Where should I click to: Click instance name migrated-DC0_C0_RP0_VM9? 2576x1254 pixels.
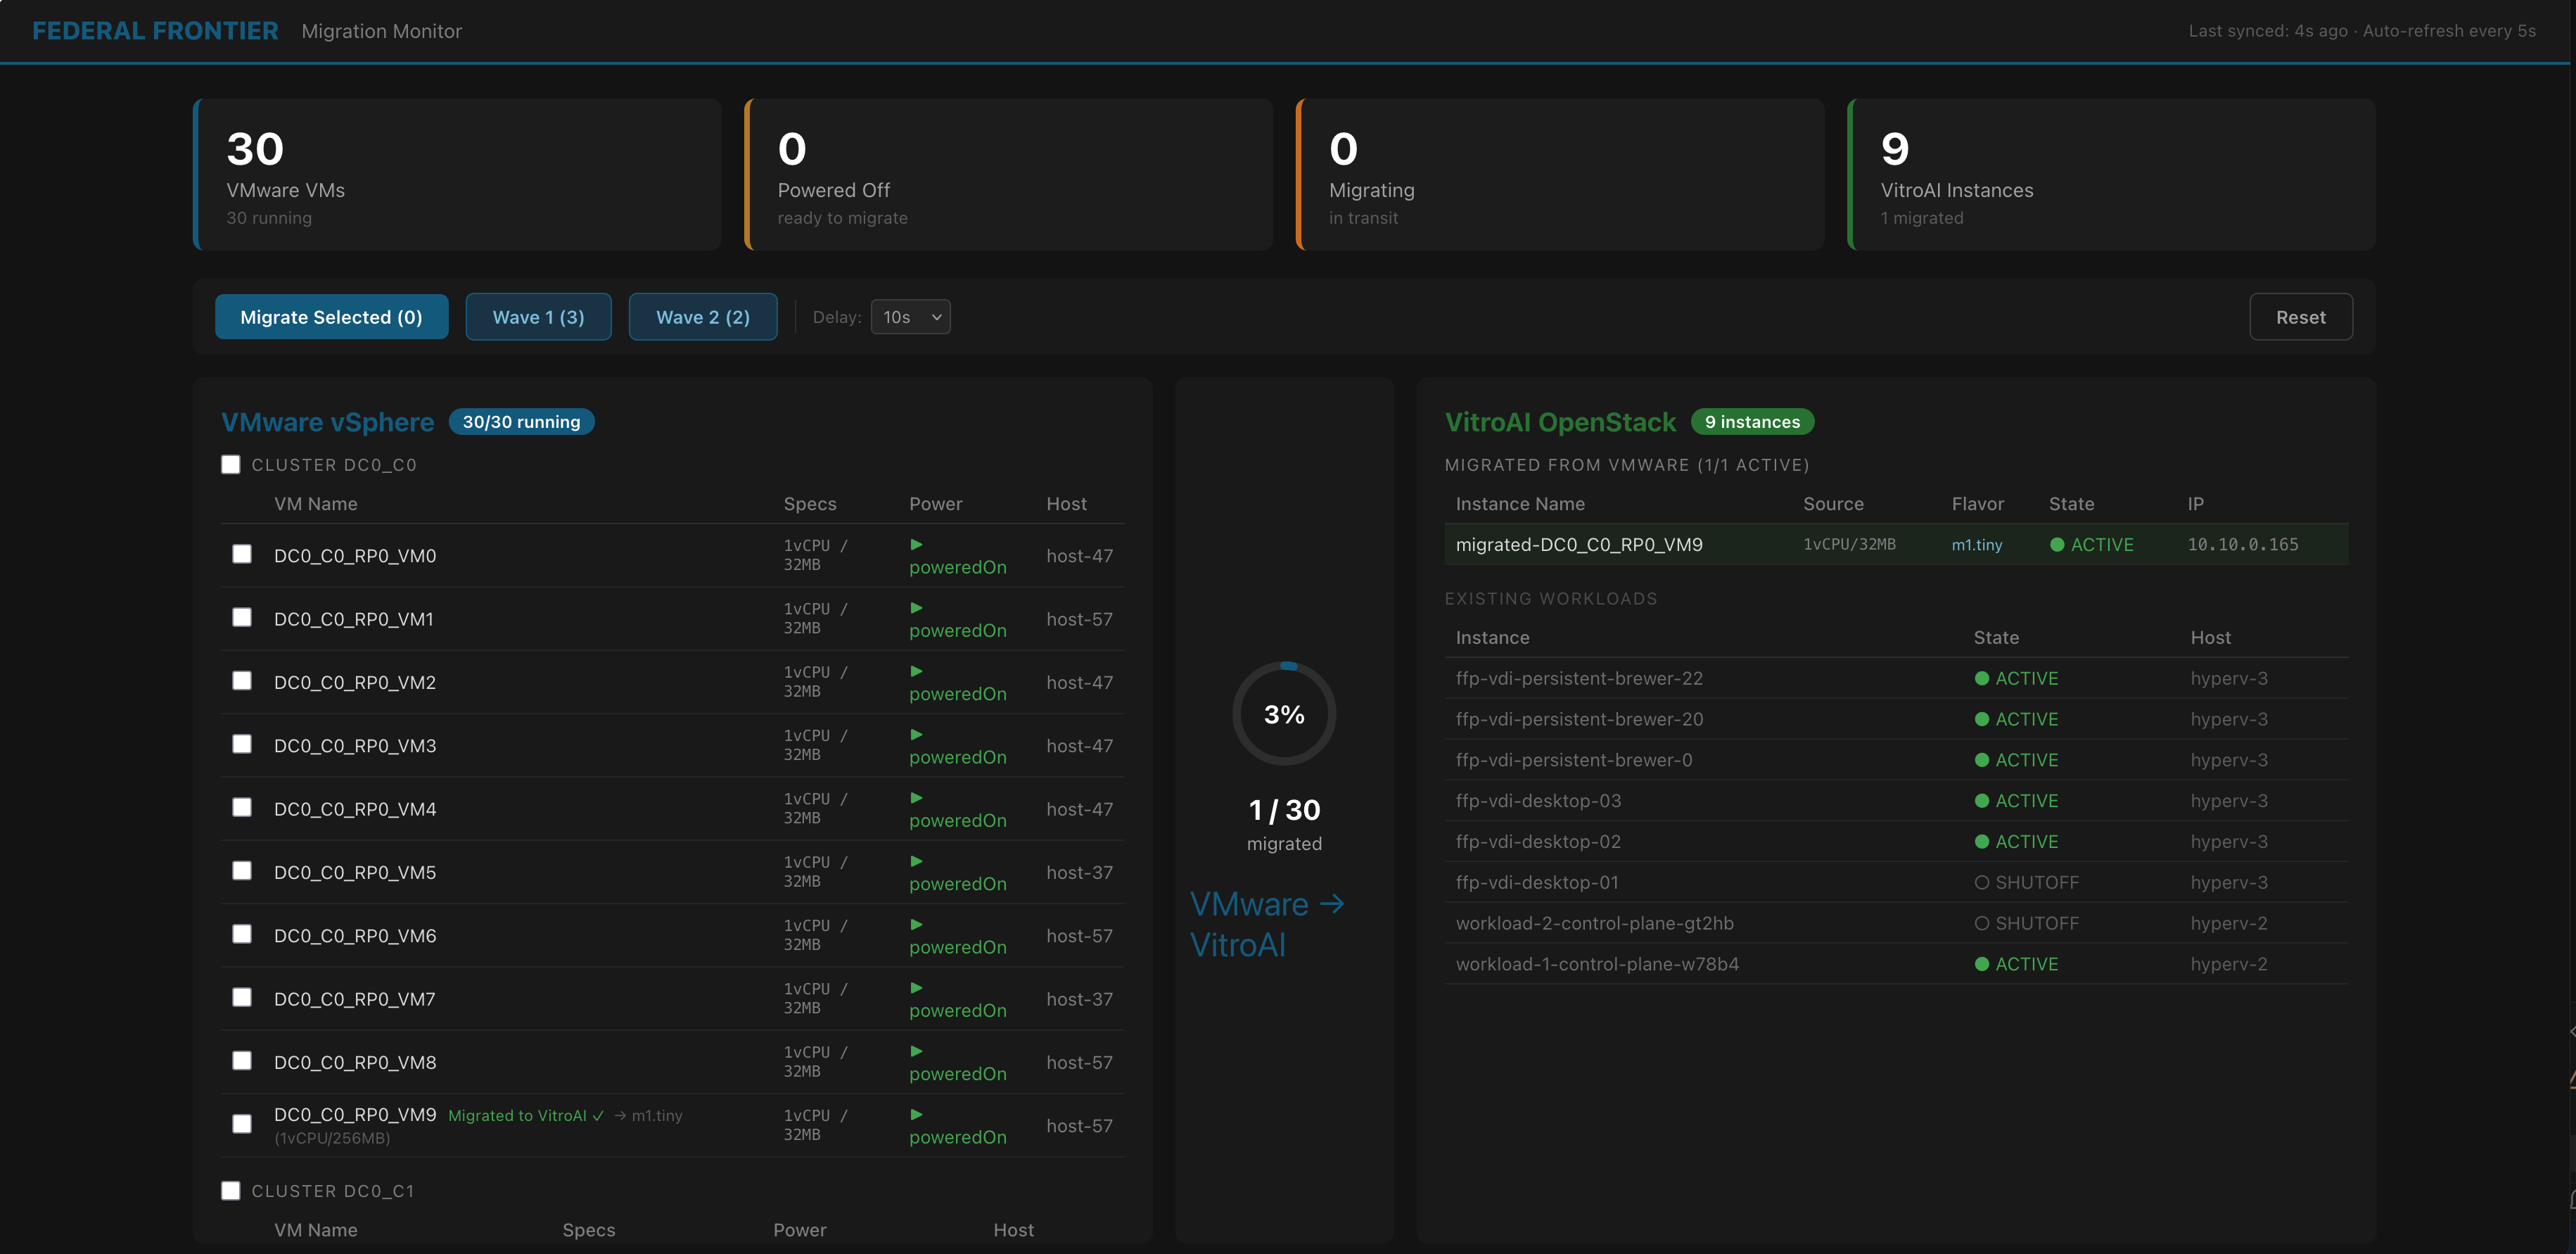pos(1579,545)
